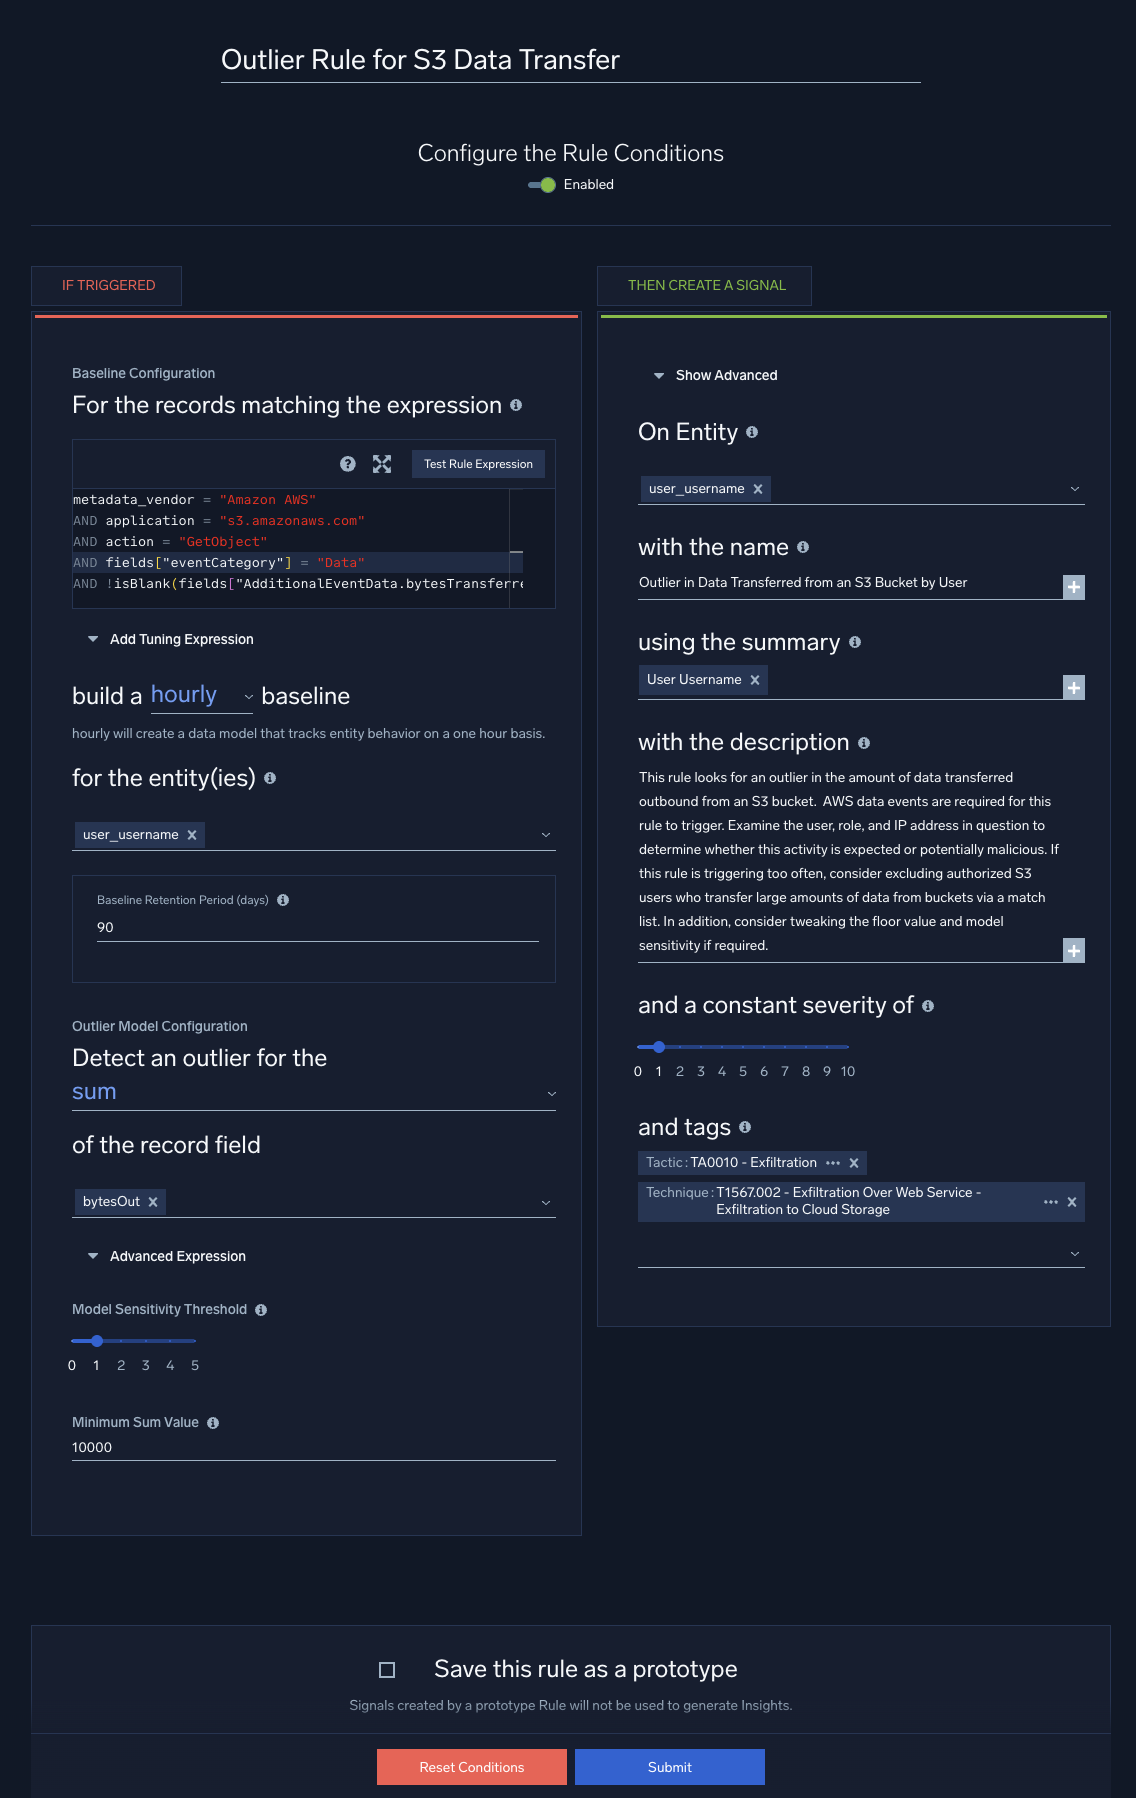
Task: Show info for Model Sensitivity Threshold
Action: (x=261, y=1310)
